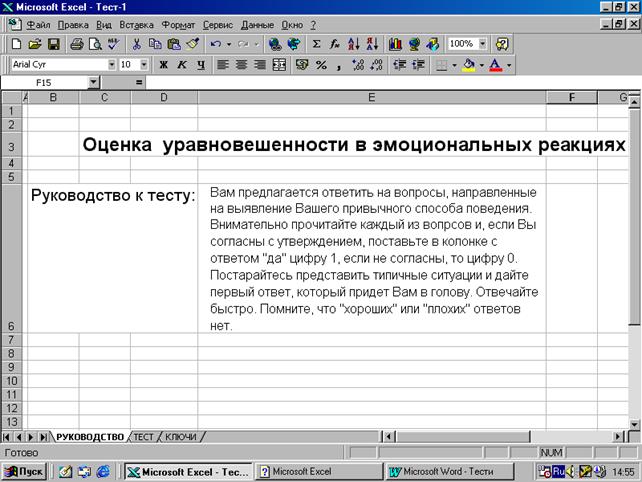Switch to Microsoft Word taskbar button
Screen dimensions: 642x482
(445, 471)
